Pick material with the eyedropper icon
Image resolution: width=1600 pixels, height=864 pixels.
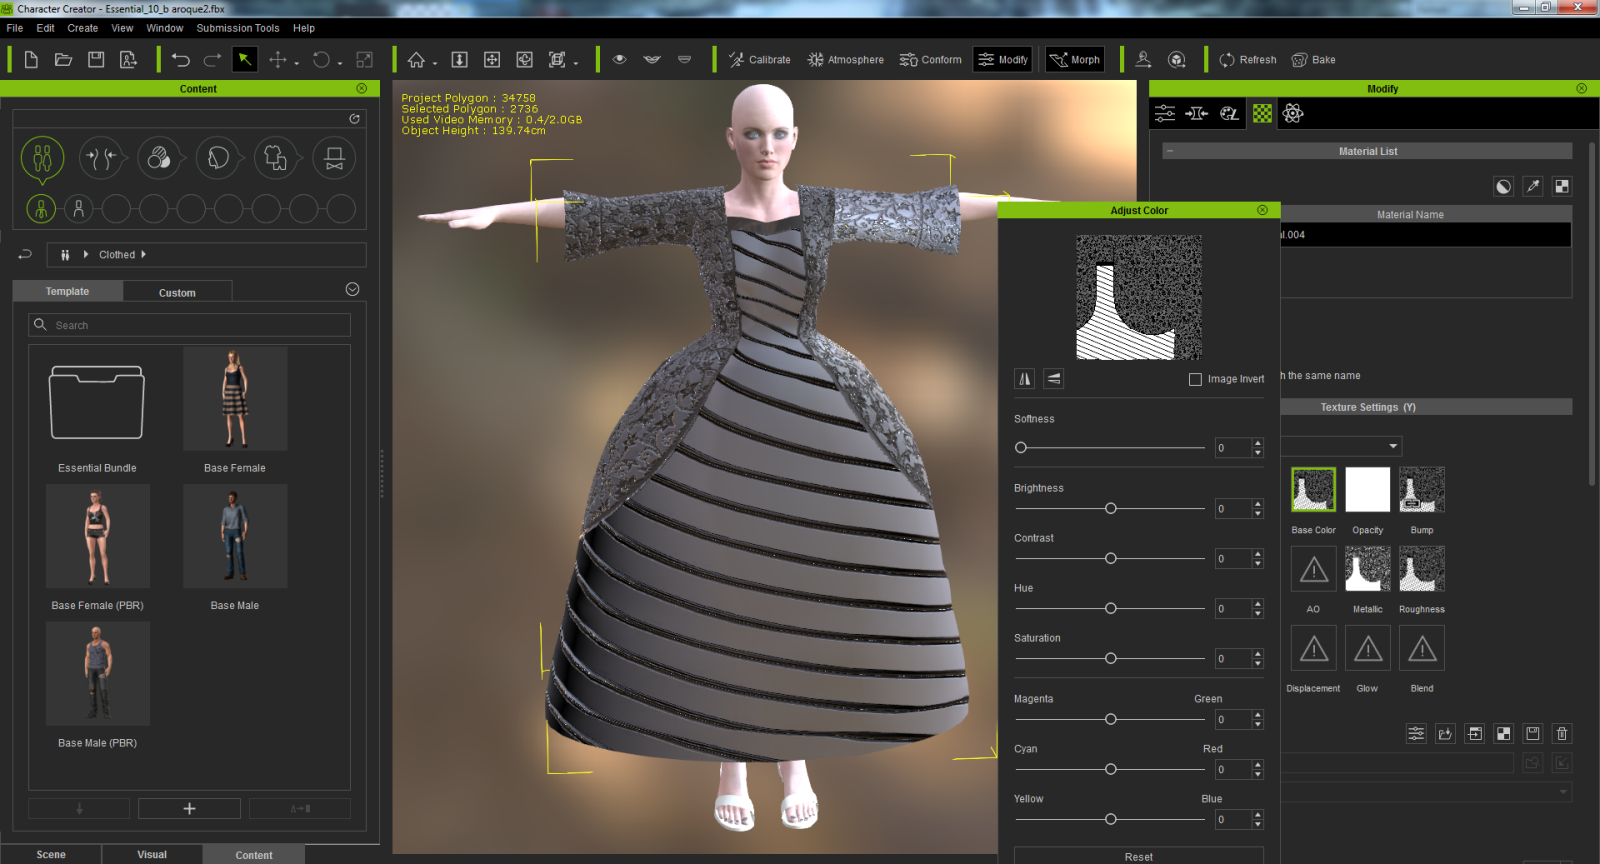click(x=1533, y=186)
